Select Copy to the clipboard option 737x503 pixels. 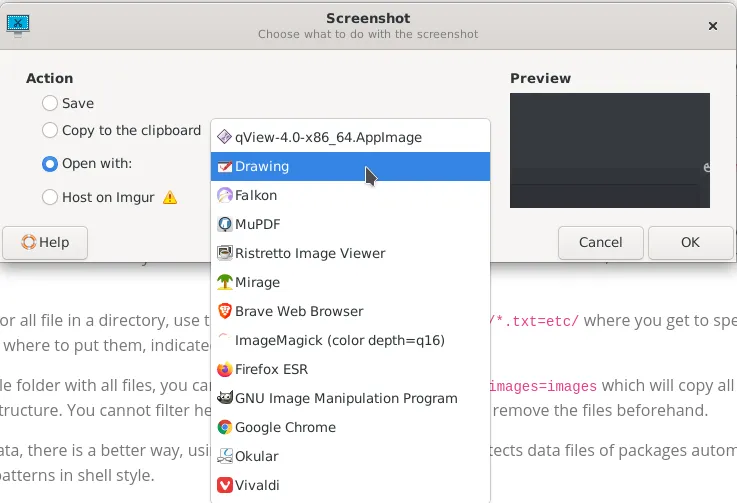tap(50, 130)
